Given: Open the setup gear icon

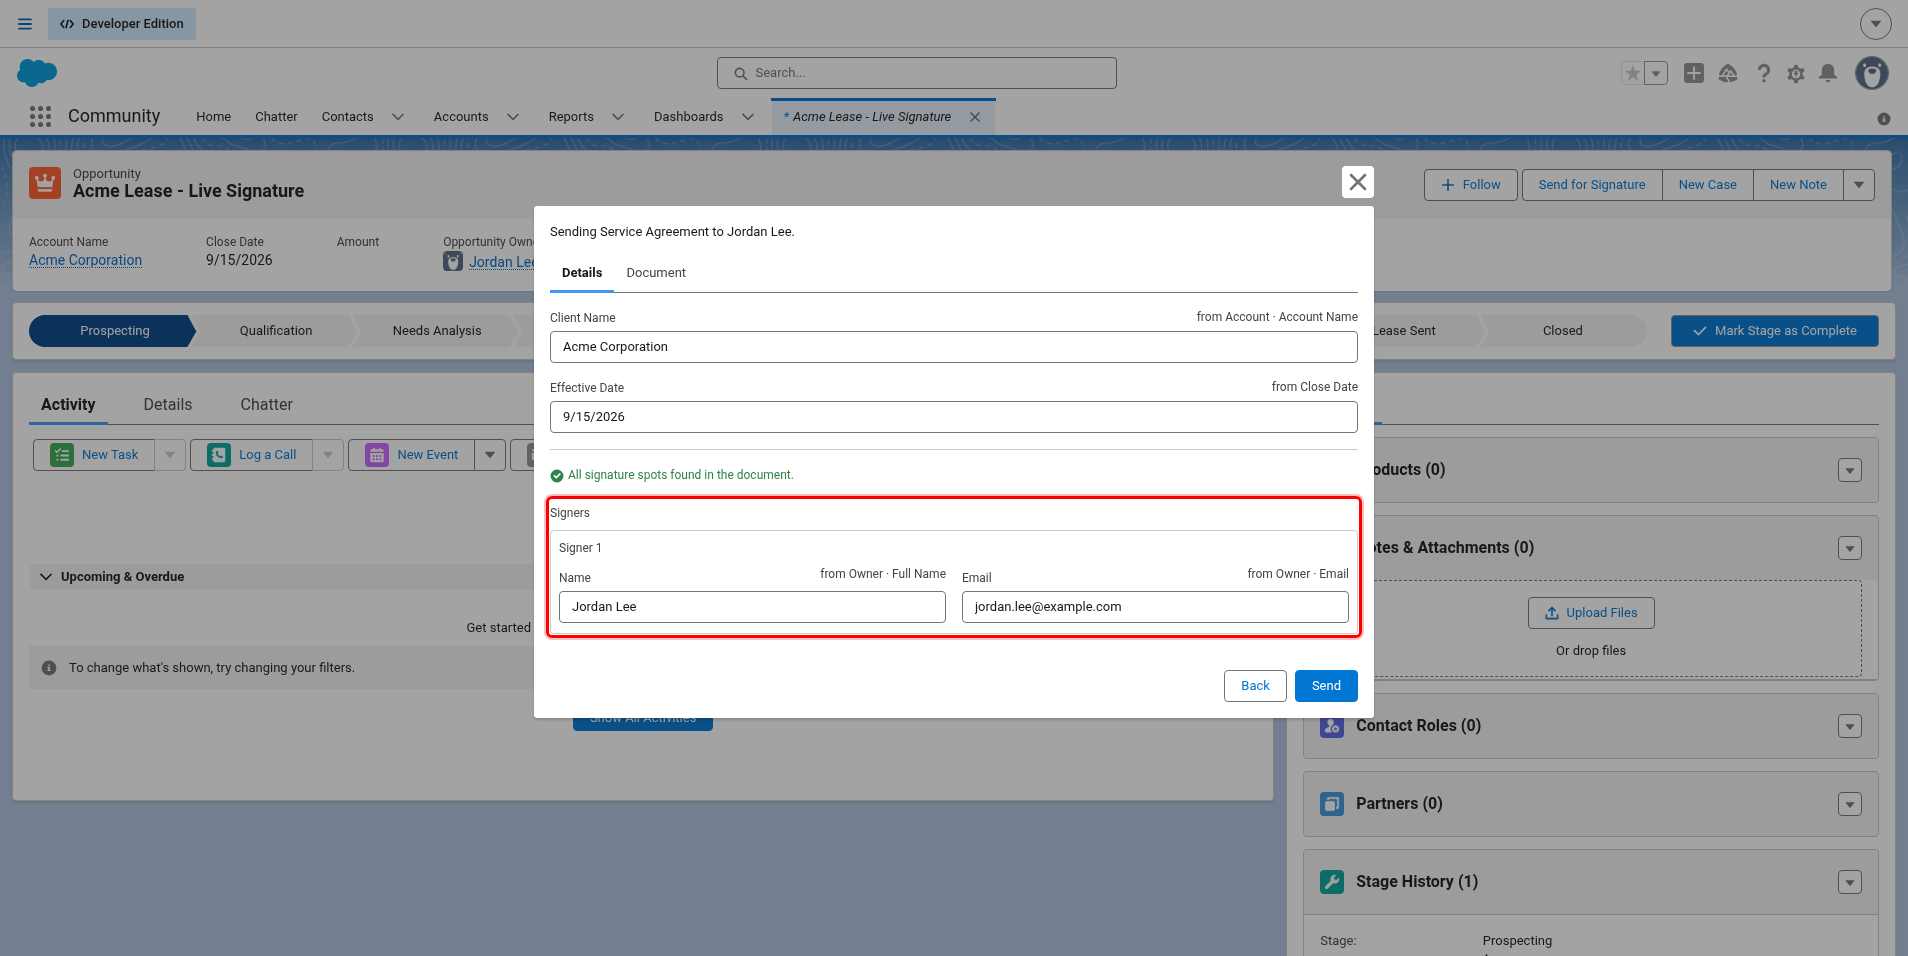Looking at the screenshot, I should [x=1796, y=73].
